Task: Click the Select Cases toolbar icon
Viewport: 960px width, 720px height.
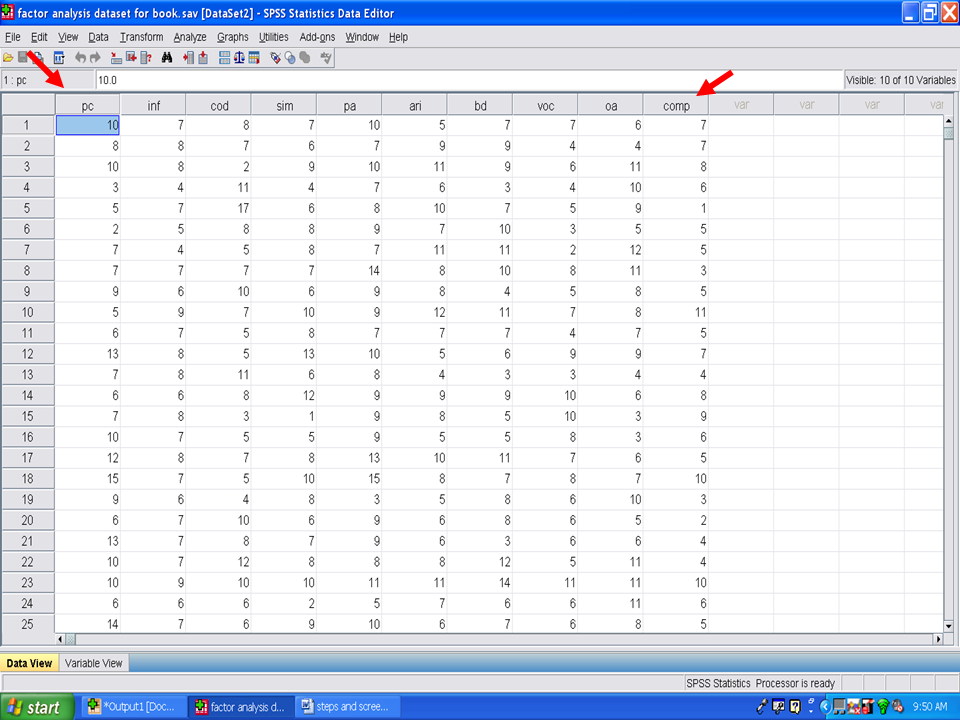Action: point(255,58)
